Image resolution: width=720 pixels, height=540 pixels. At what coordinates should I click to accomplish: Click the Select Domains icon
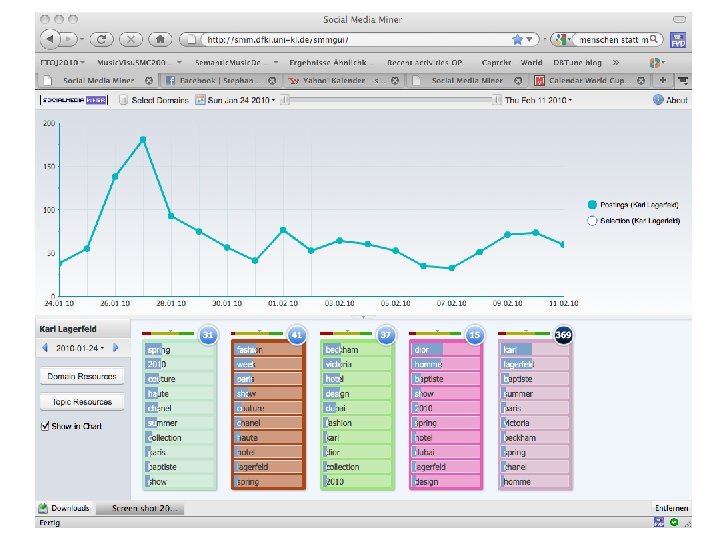click(123, 100)
